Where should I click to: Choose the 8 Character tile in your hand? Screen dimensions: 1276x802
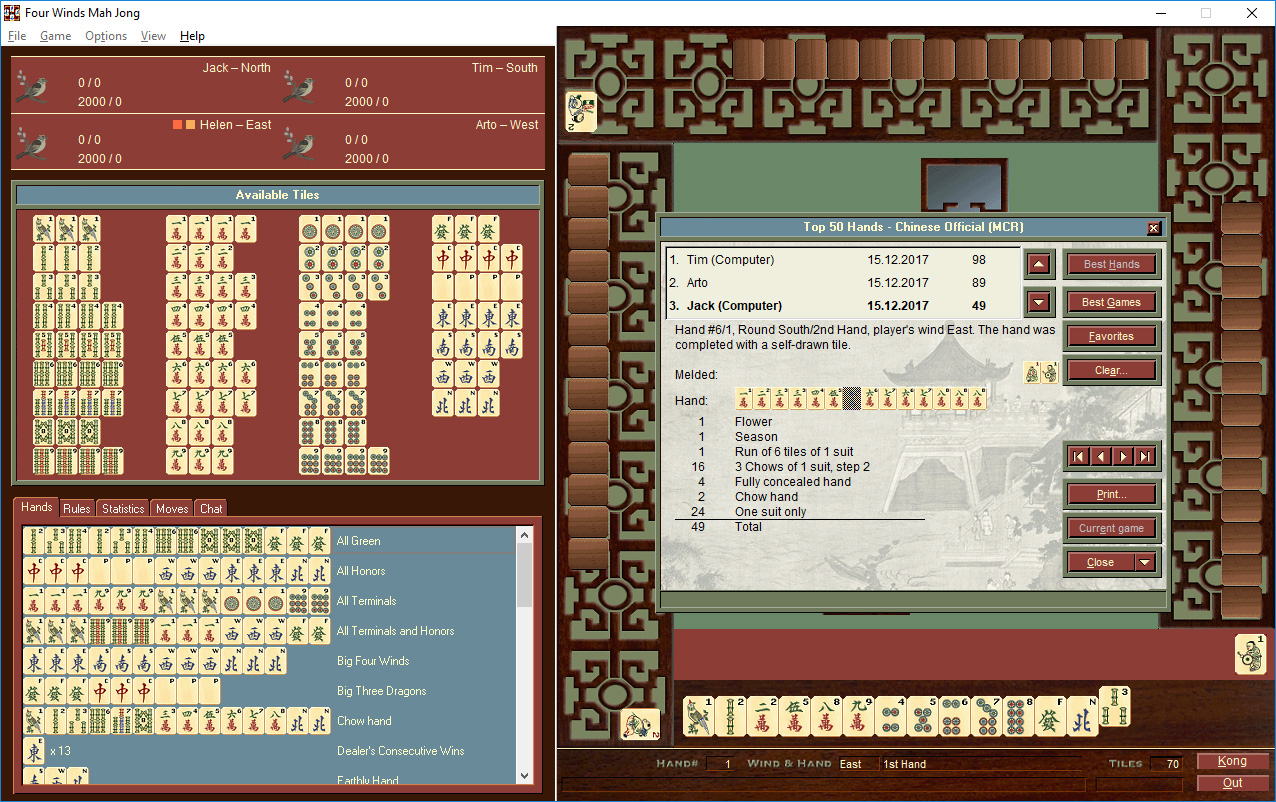(x=826, y=717)
